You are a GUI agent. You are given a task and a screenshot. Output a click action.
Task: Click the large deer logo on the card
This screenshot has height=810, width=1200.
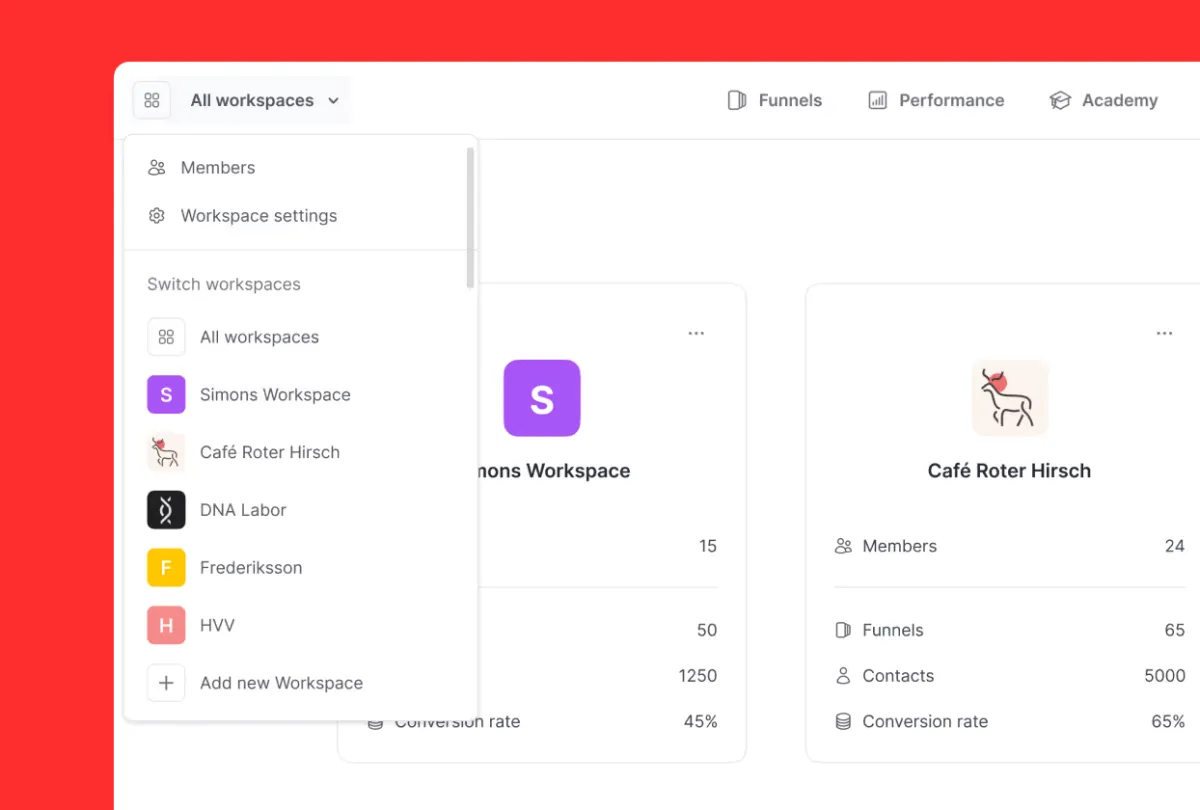[1010, 398]
